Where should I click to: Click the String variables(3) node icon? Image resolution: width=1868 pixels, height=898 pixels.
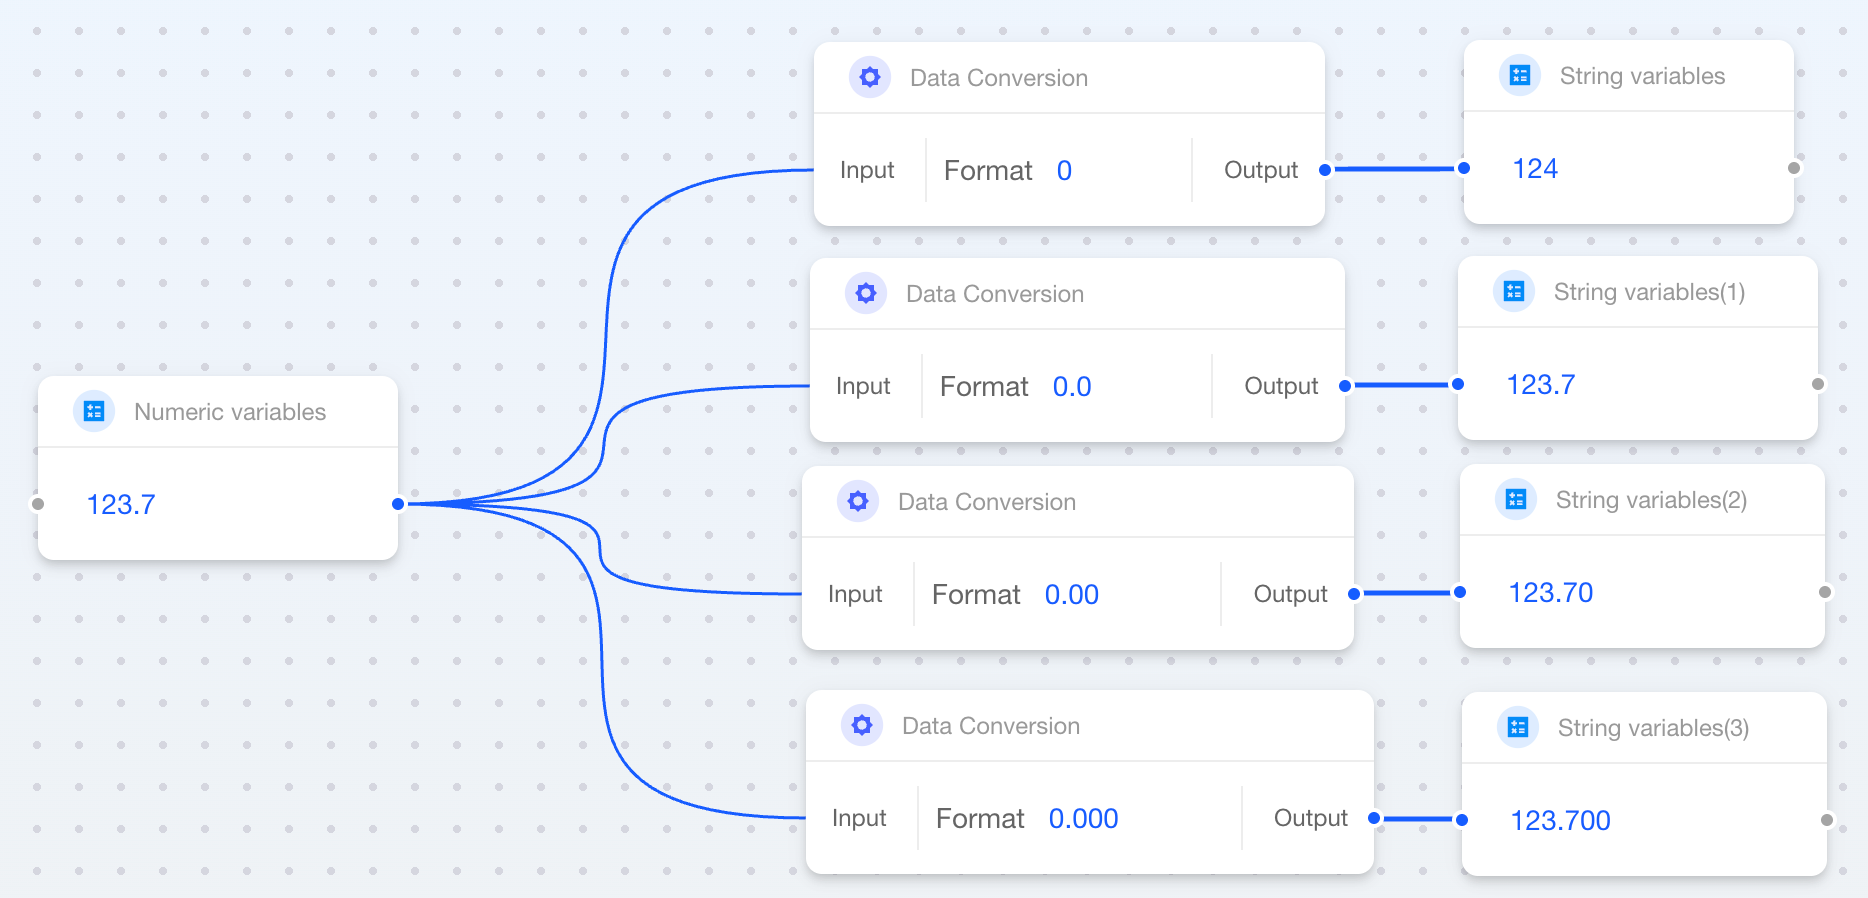coord(1517,727)
